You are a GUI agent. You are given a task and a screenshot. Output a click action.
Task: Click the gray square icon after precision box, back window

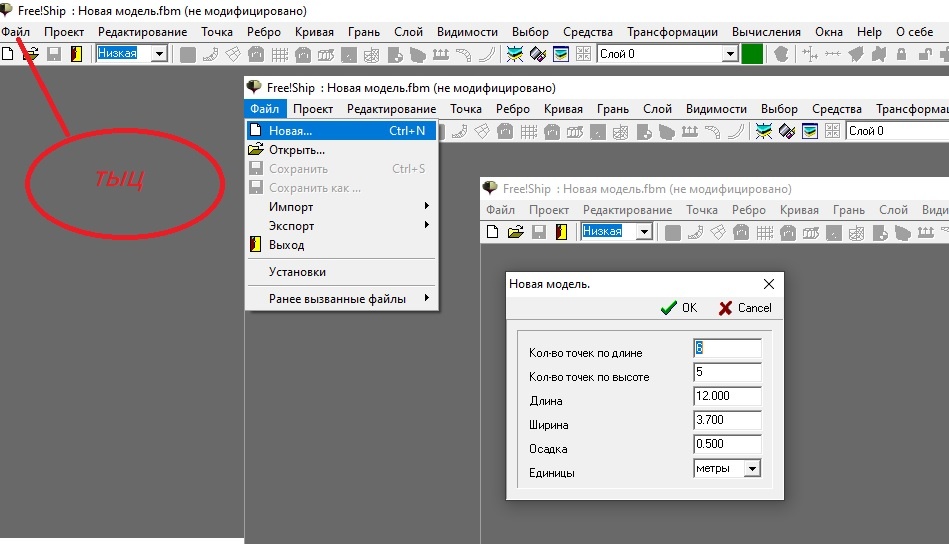pyautogui.click(x=188, y=54)
